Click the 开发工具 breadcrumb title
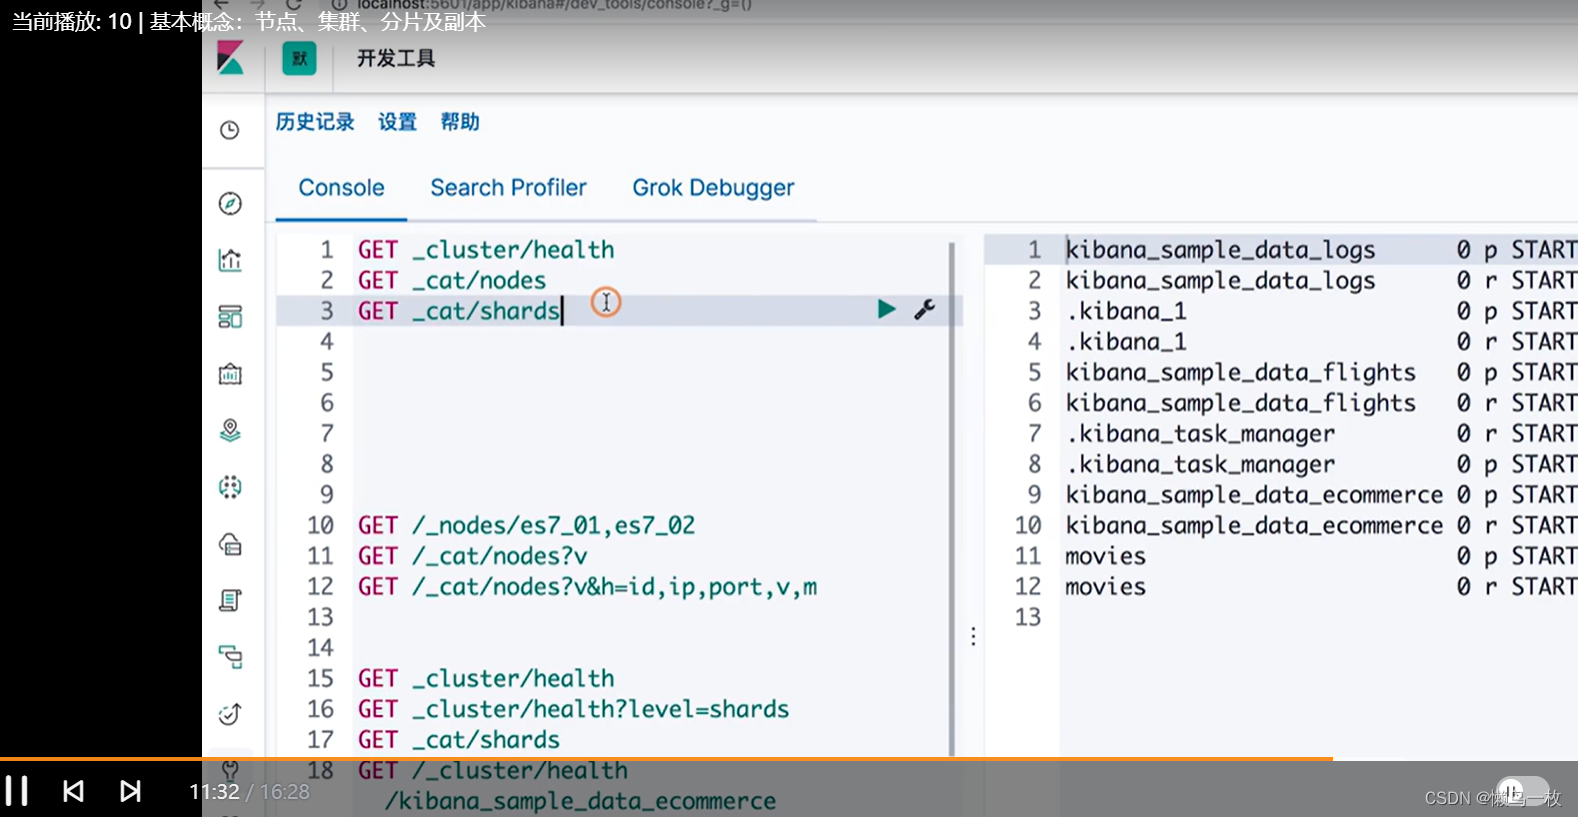Viewport: 1578px width, 817px height. (x=396, y=58)
